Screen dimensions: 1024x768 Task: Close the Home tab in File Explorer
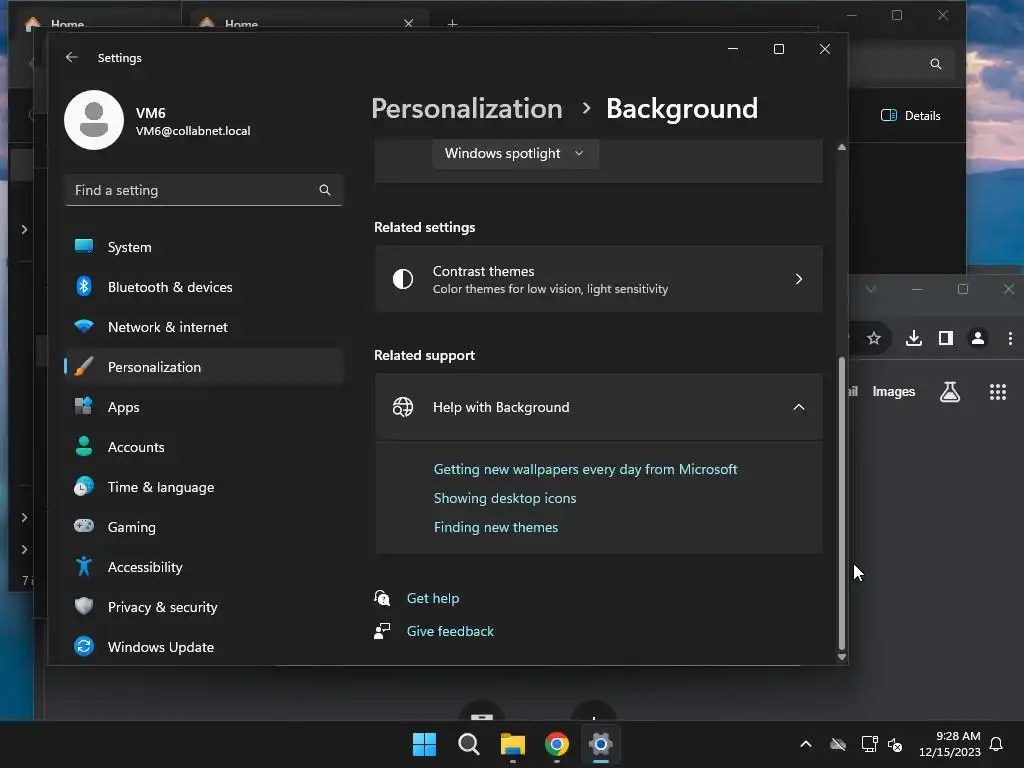[x=409, y=23]
